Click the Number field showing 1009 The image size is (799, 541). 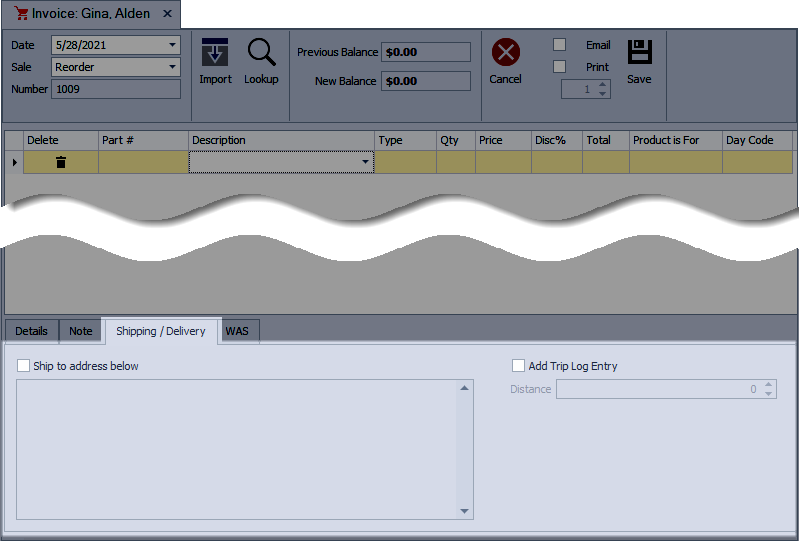click(x=116, y=89)
